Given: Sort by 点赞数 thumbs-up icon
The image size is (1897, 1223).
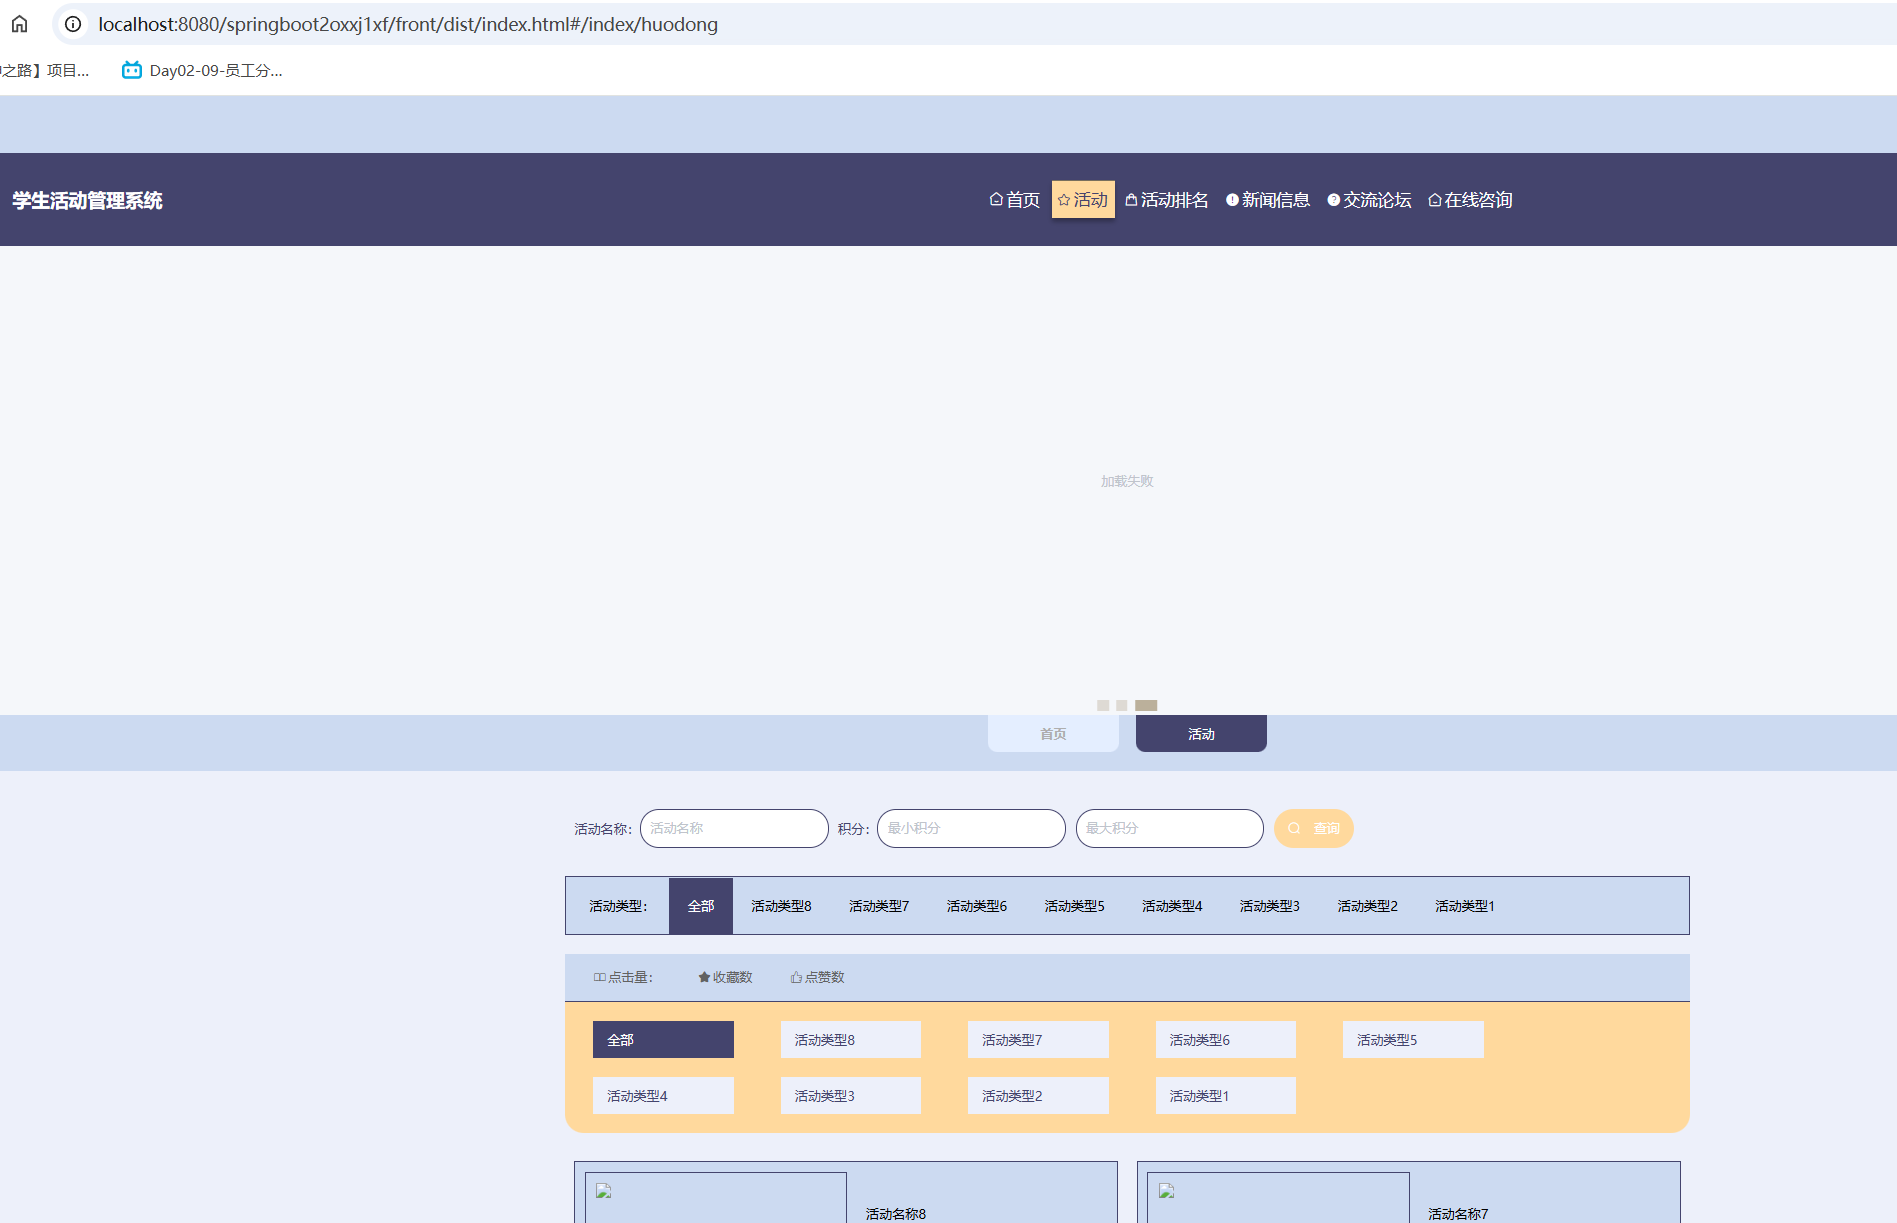Looking at the screenshot, I should (796, 977).
